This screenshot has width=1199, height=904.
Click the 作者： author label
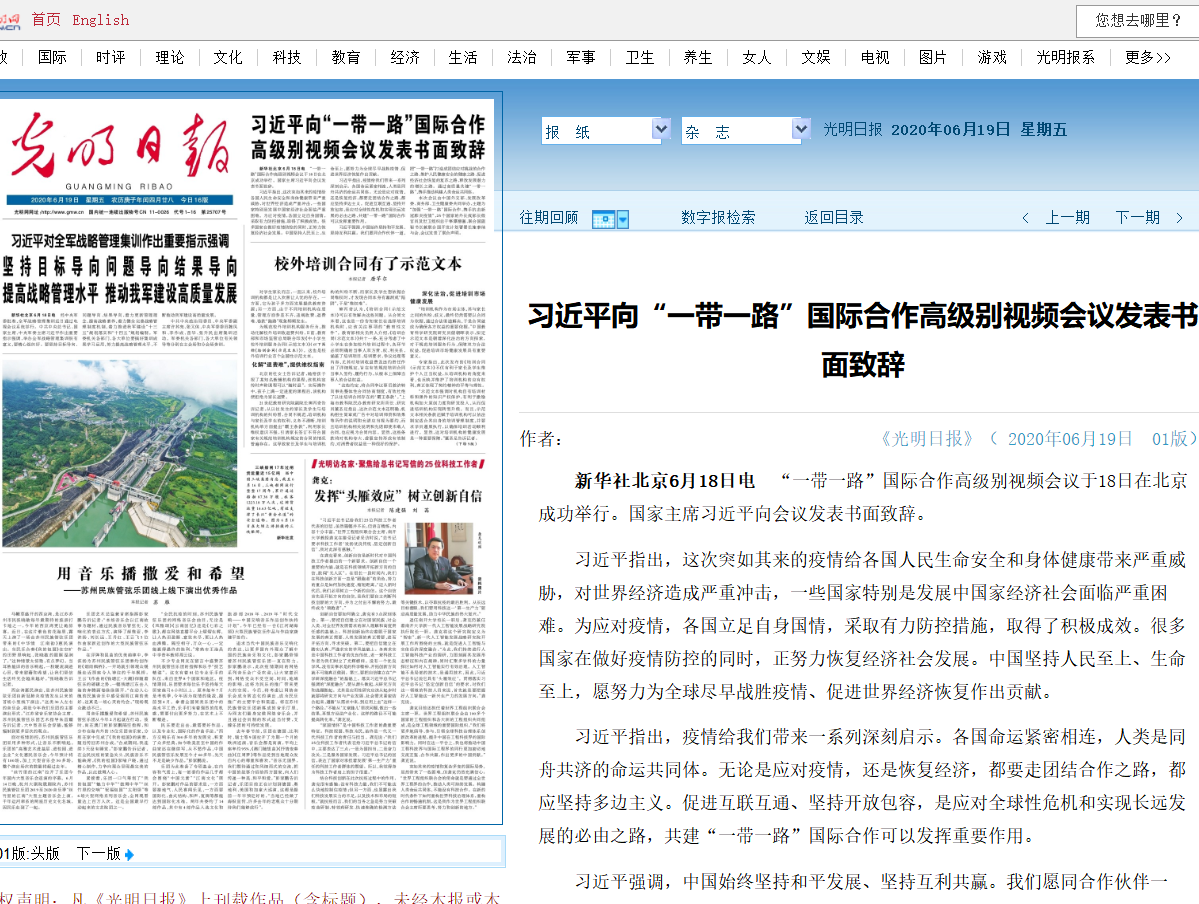coord(541,438)
